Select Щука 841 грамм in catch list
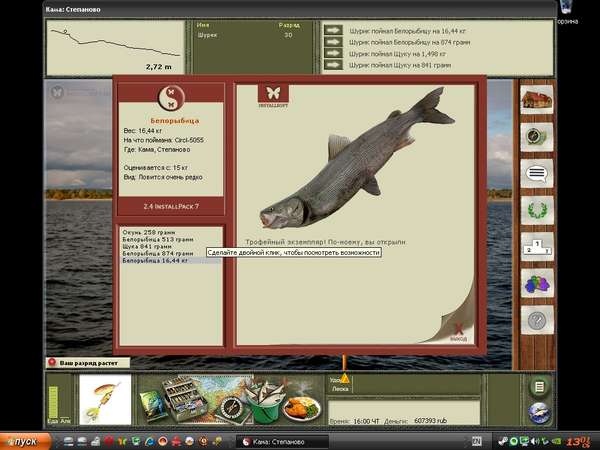The height and width of the screenshot is (450, 600). click(x=147, y=246)
